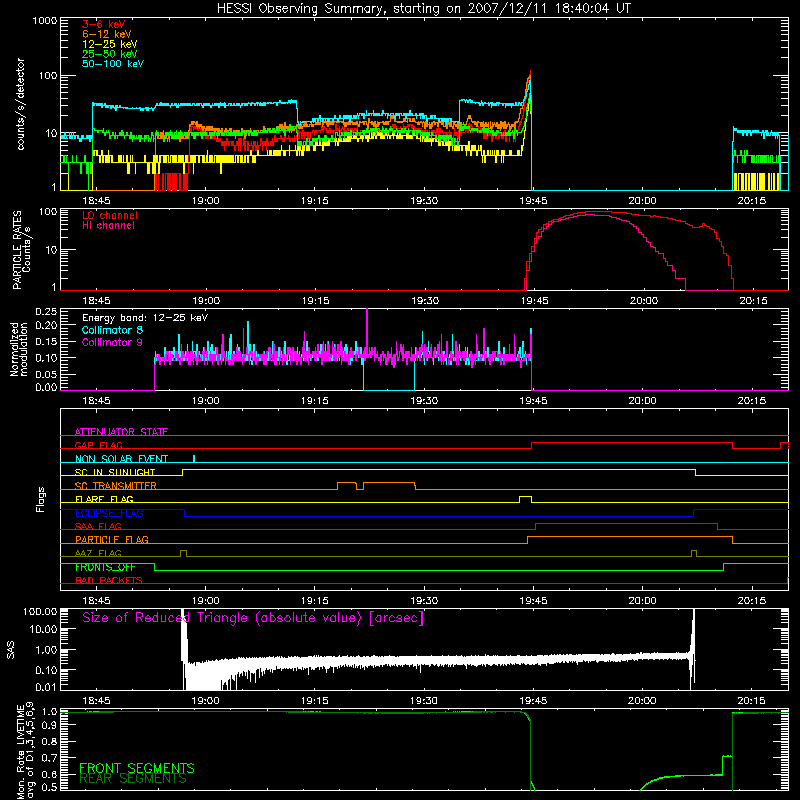Select the HI channel legend label
Image resolution: width=800 pixels, height=800 pixels.
[108, 225]
